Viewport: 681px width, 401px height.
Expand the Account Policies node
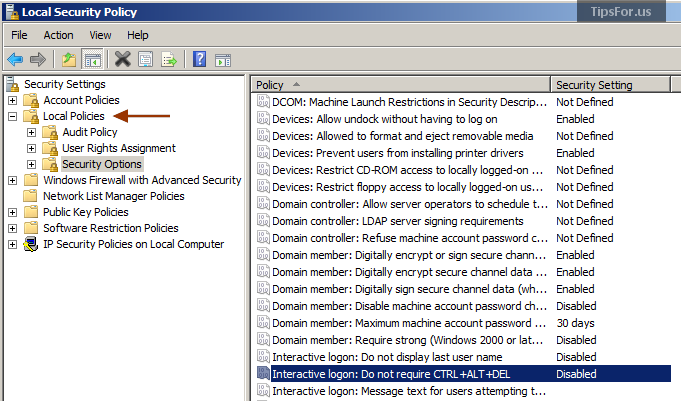pyautogui.click(x=13, y=100)
